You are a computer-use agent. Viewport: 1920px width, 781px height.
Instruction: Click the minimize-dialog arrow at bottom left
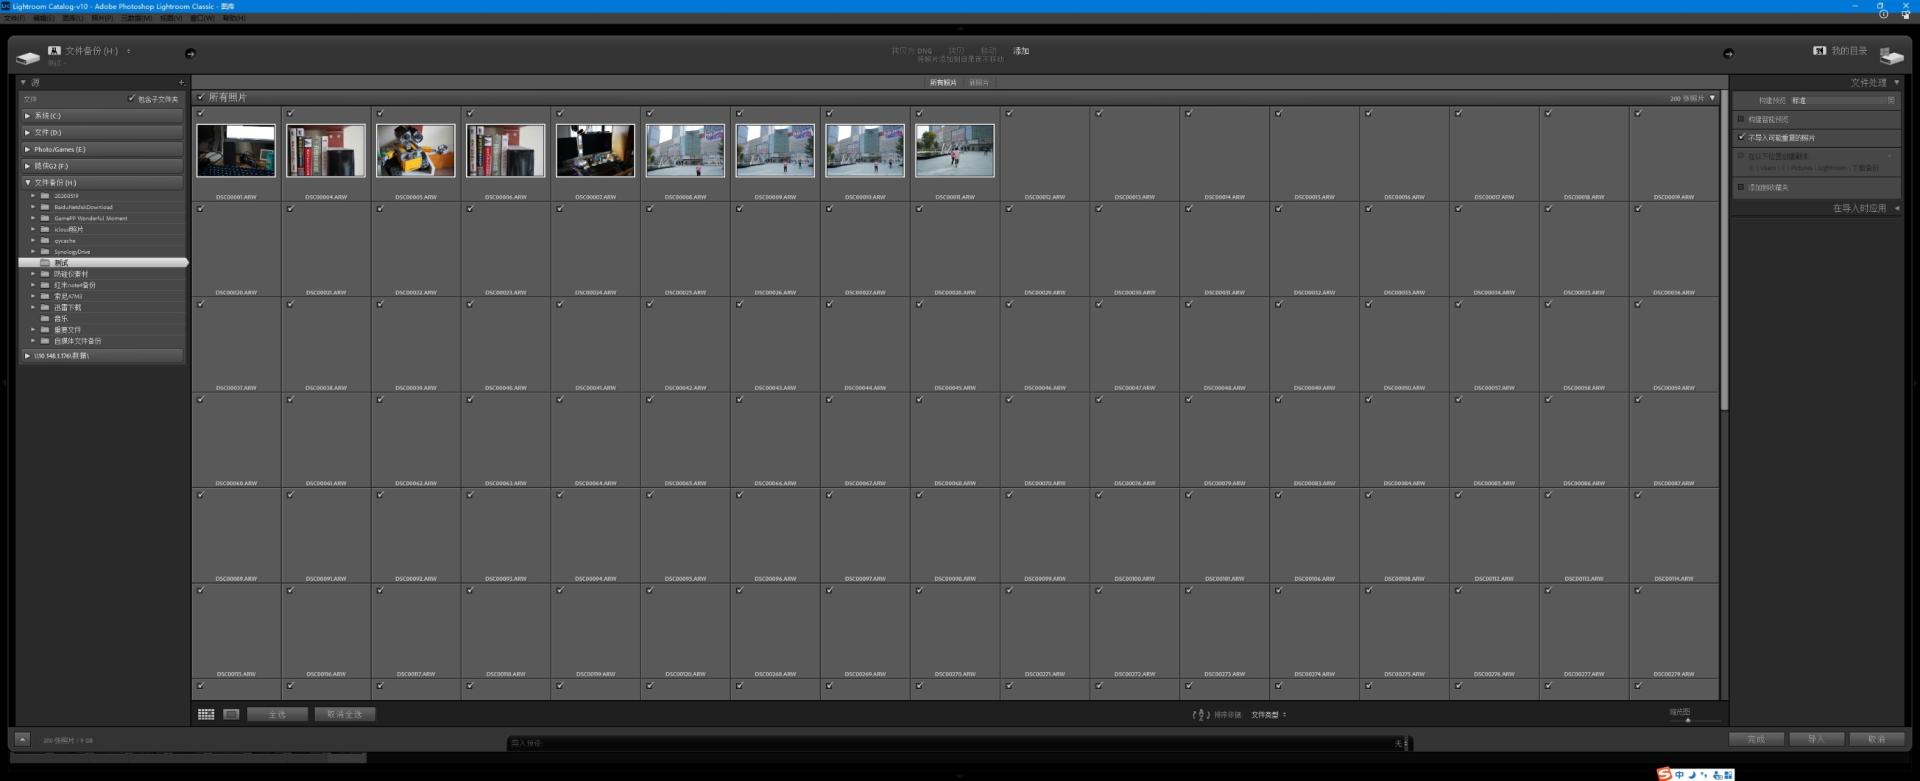[22, 739]
